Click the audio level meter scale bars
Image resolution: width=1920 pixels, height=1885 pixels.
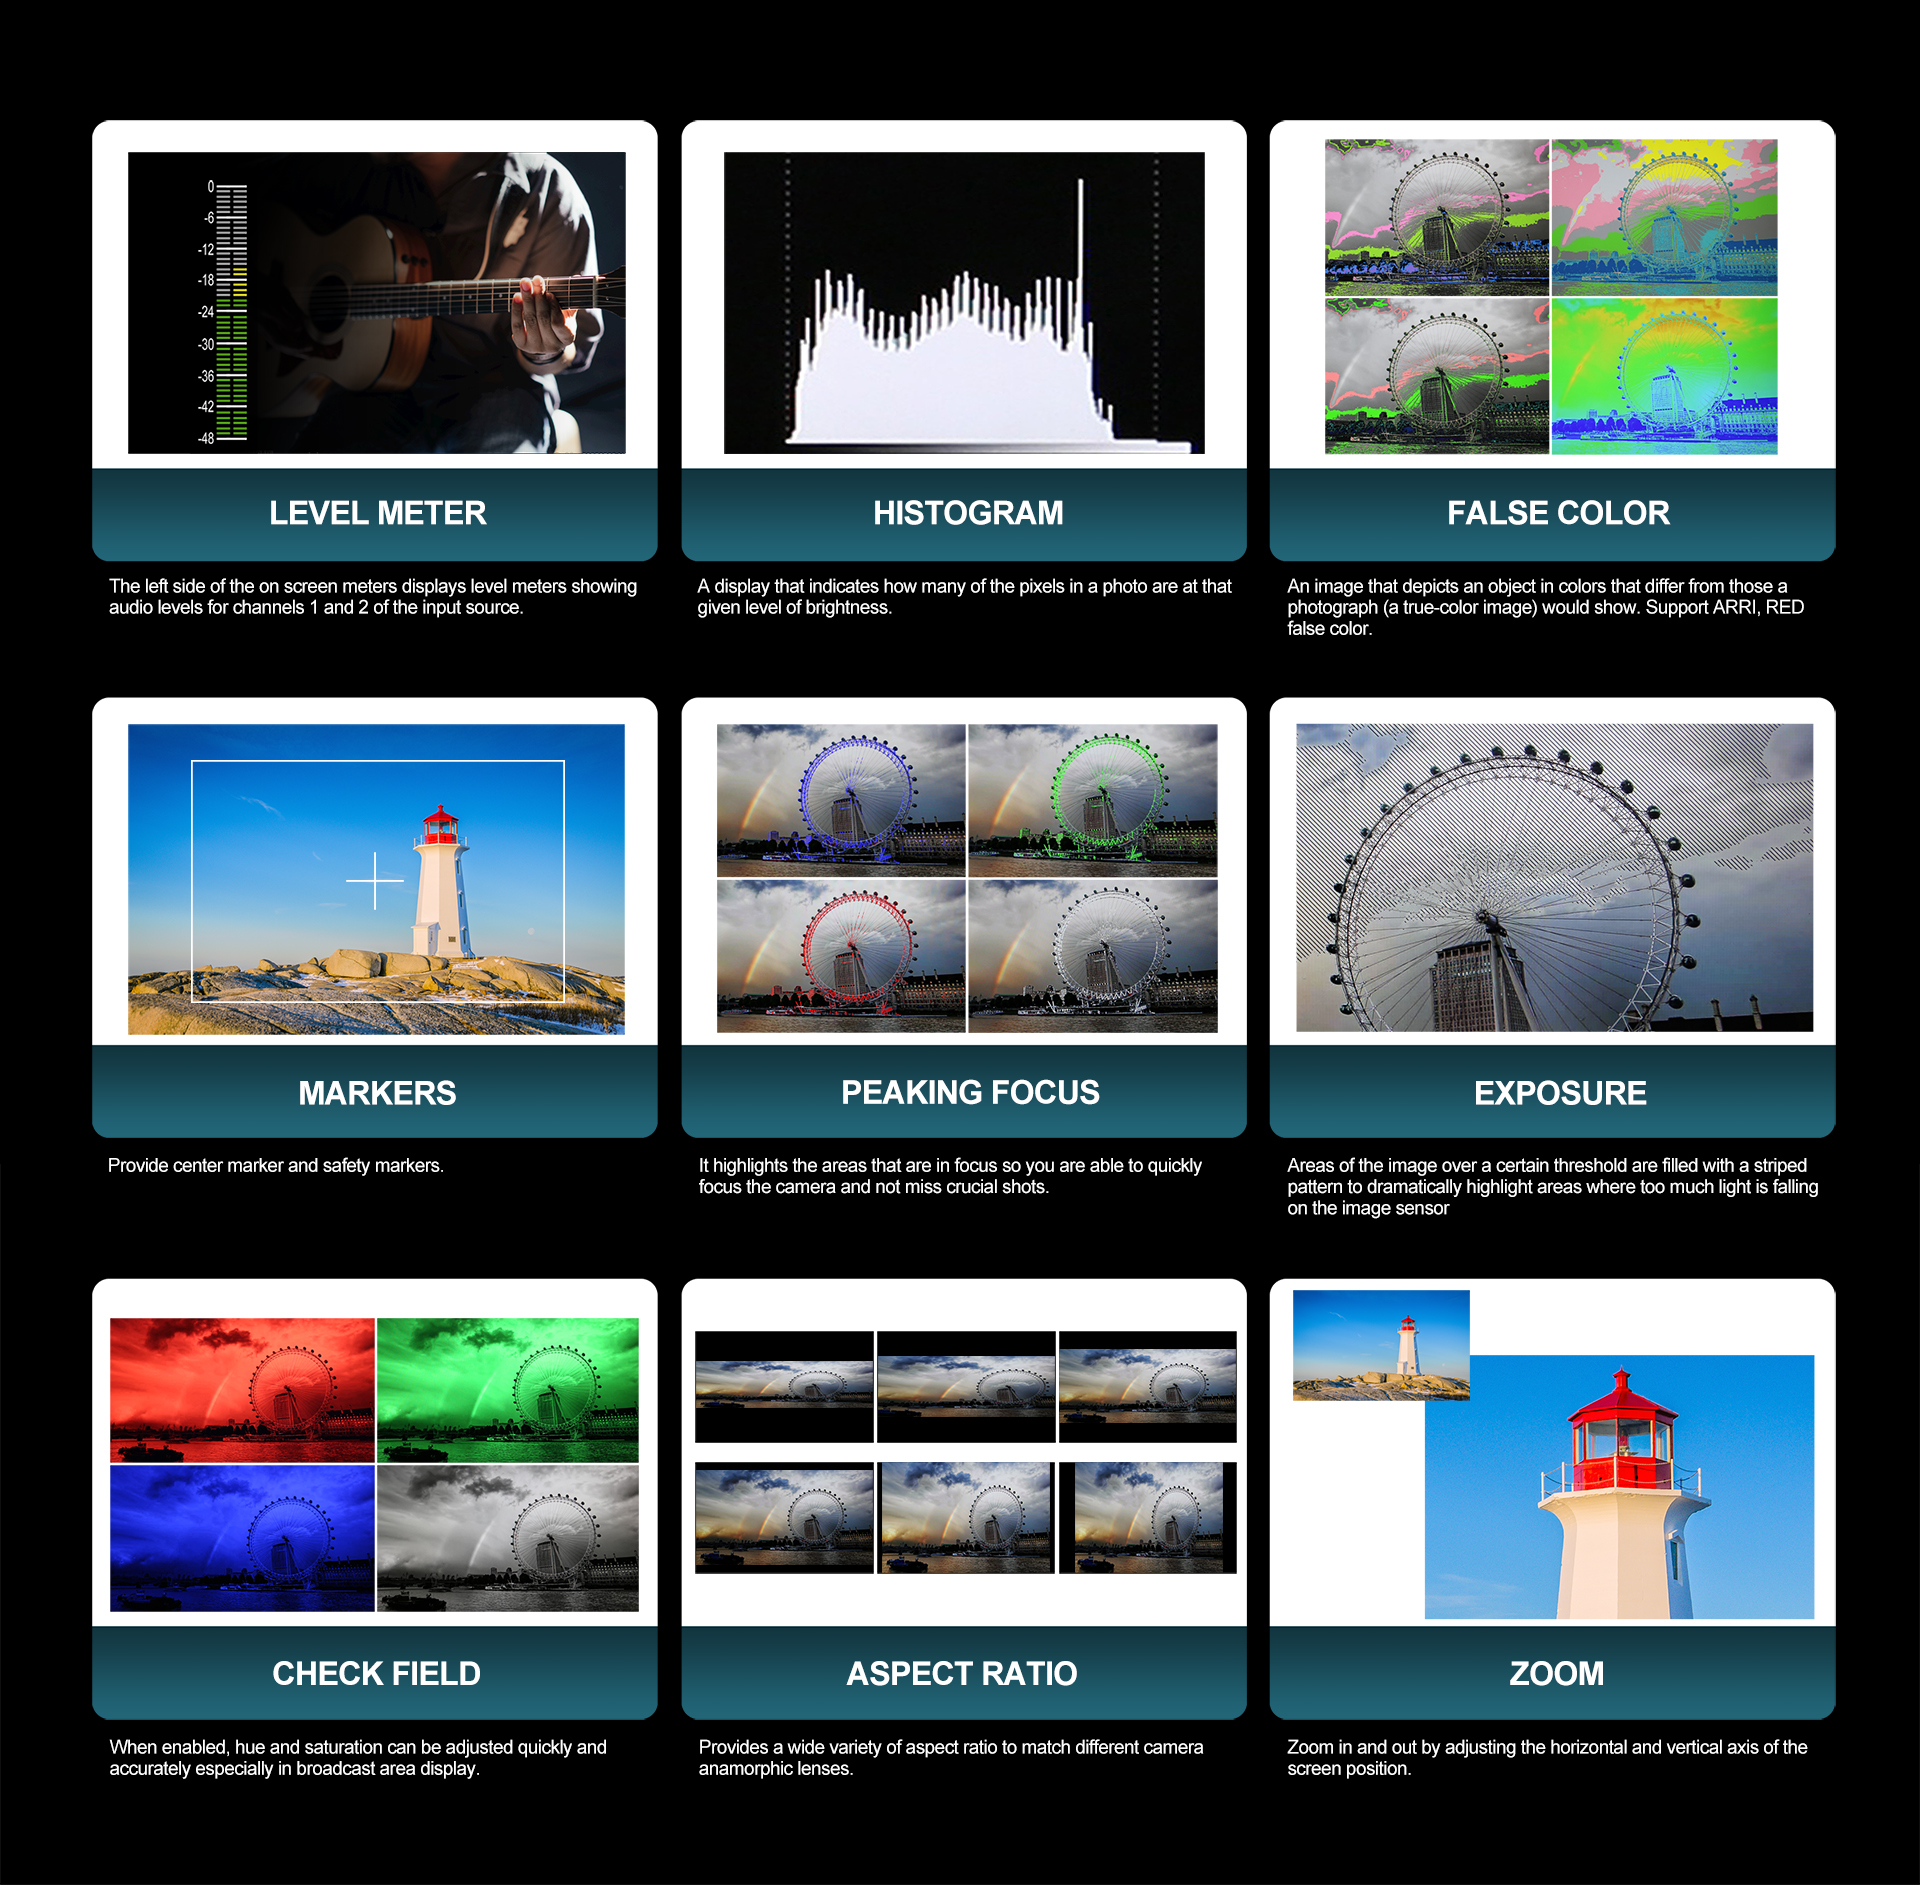[231, 312]
